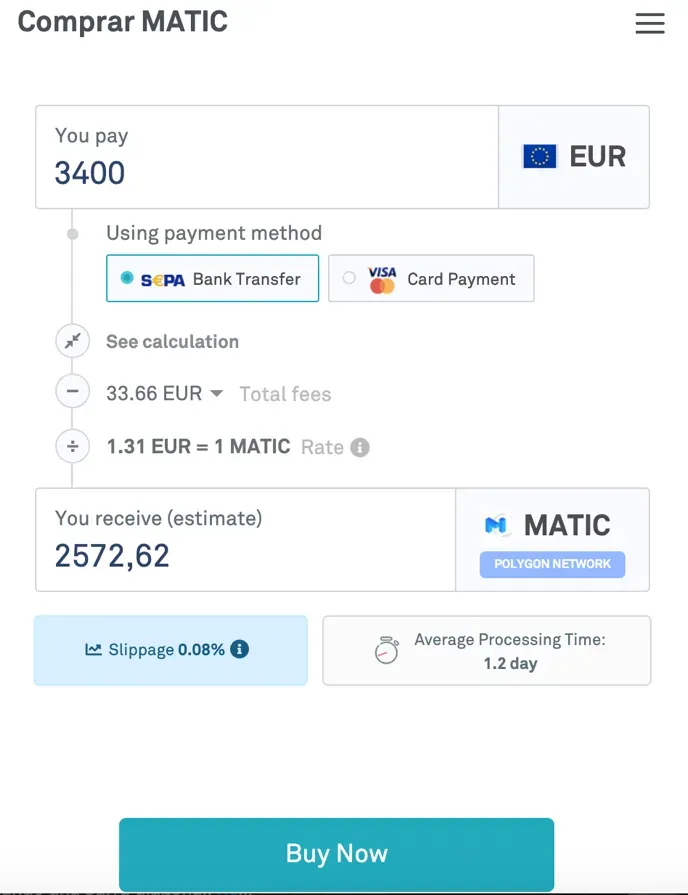Click the Slippage info icon
The height and width of the screenshot is (895, 688).
pyautogui.click(x=239, y=649)
